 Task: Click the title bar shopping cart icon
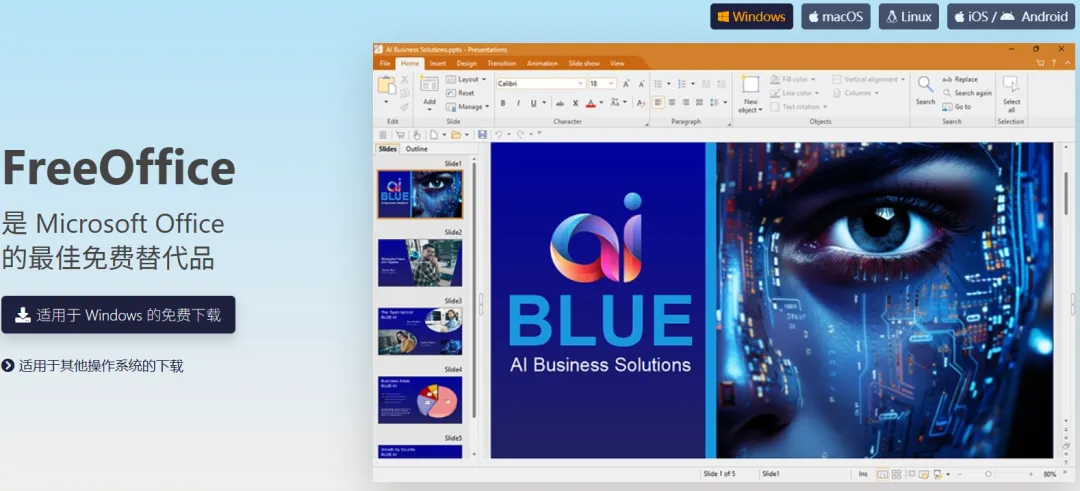[1040, 63]
